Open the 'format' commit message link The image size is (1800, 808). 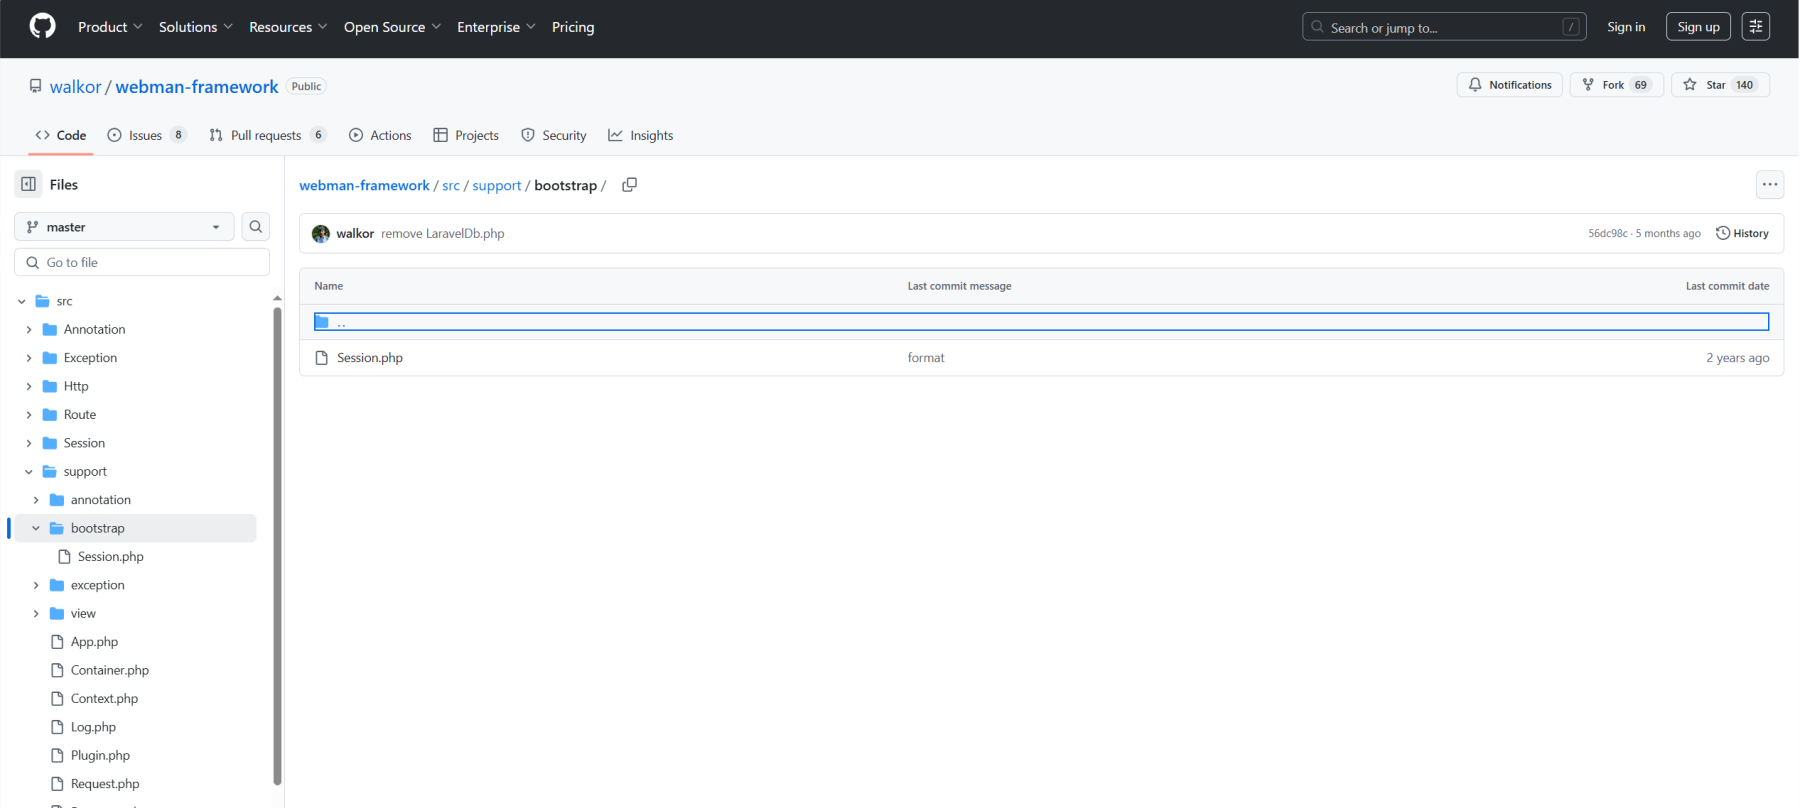coord(926,358)
